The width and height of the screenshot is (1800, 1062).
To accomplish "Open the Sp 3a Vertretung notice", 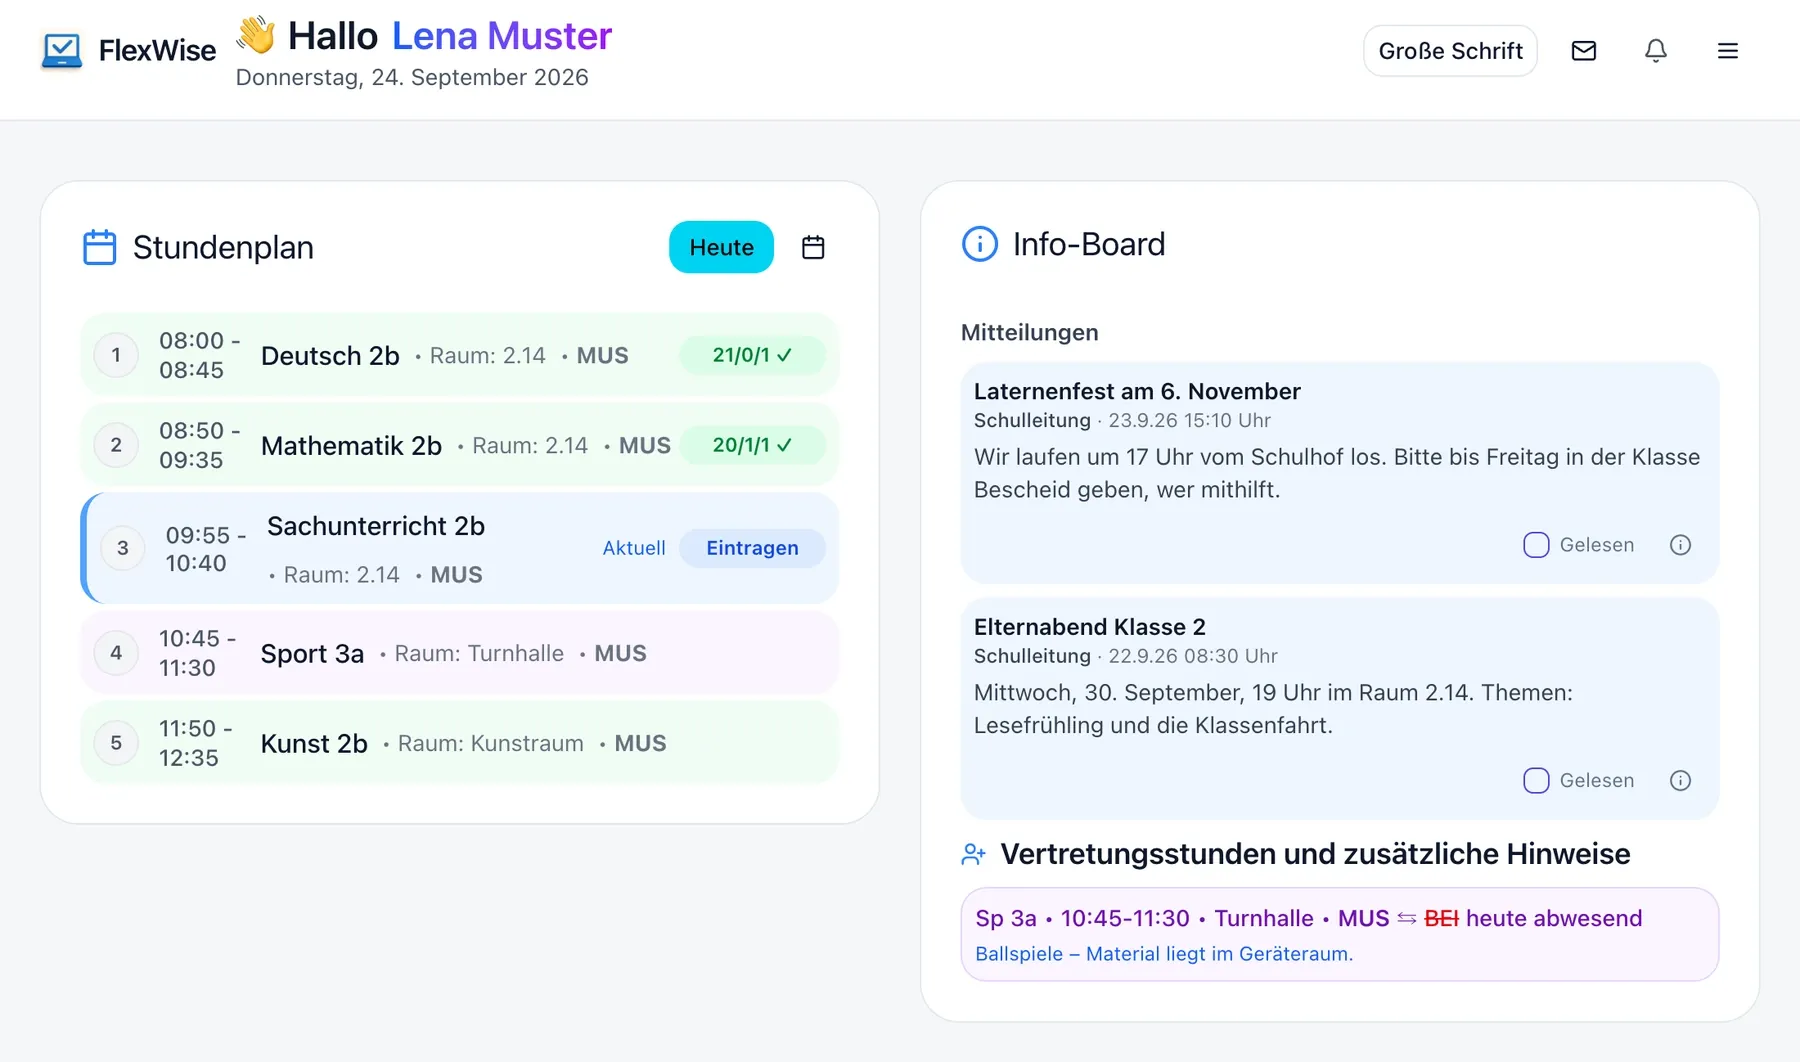I will tap(1339, 934).
